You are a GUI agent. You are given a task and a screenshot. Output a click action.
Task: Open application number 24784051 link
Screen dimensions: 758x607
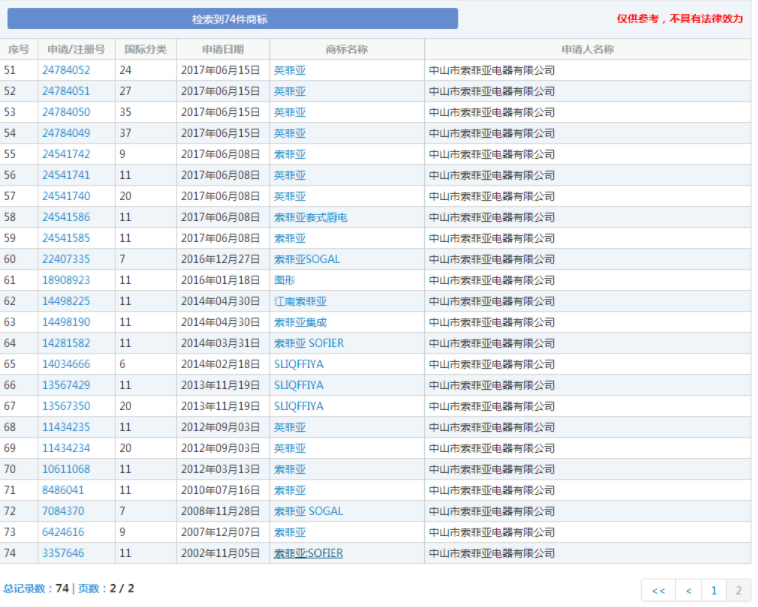[x=66, y=91]
